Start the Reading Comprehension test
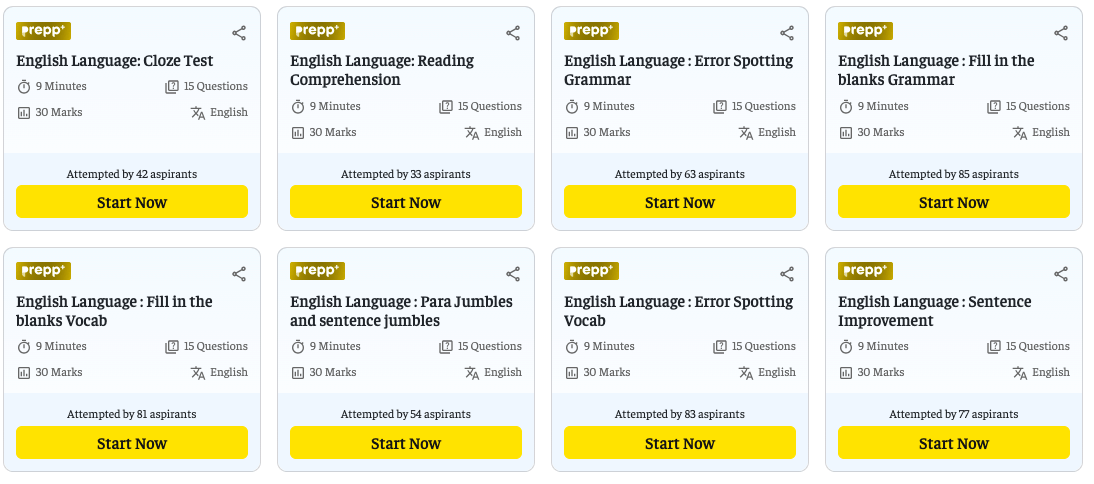 406,202
